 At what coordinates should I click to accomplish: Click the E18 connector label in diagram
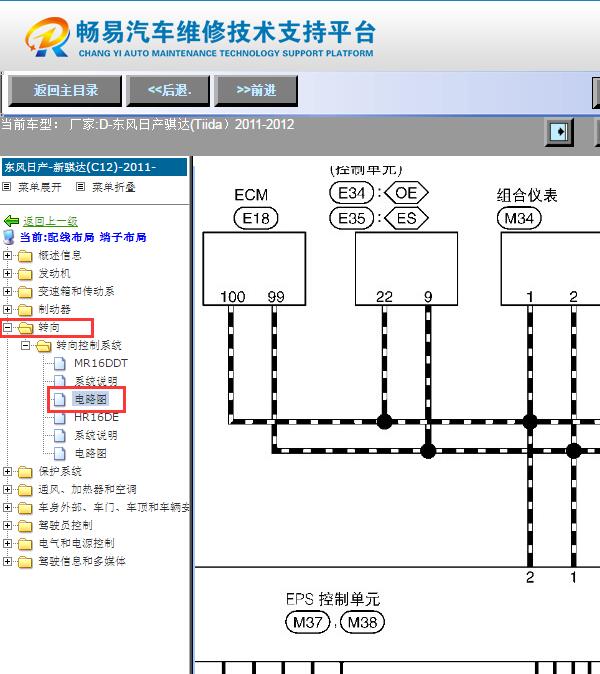[x=256, y=218]
